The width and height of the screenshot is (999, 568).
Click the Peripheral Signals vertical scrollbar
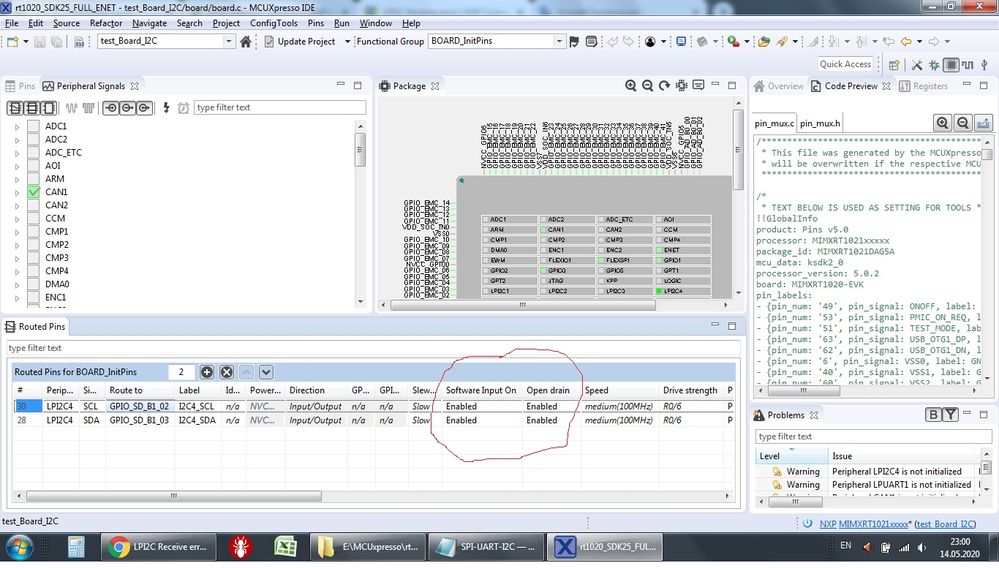[x=361, y=150]
